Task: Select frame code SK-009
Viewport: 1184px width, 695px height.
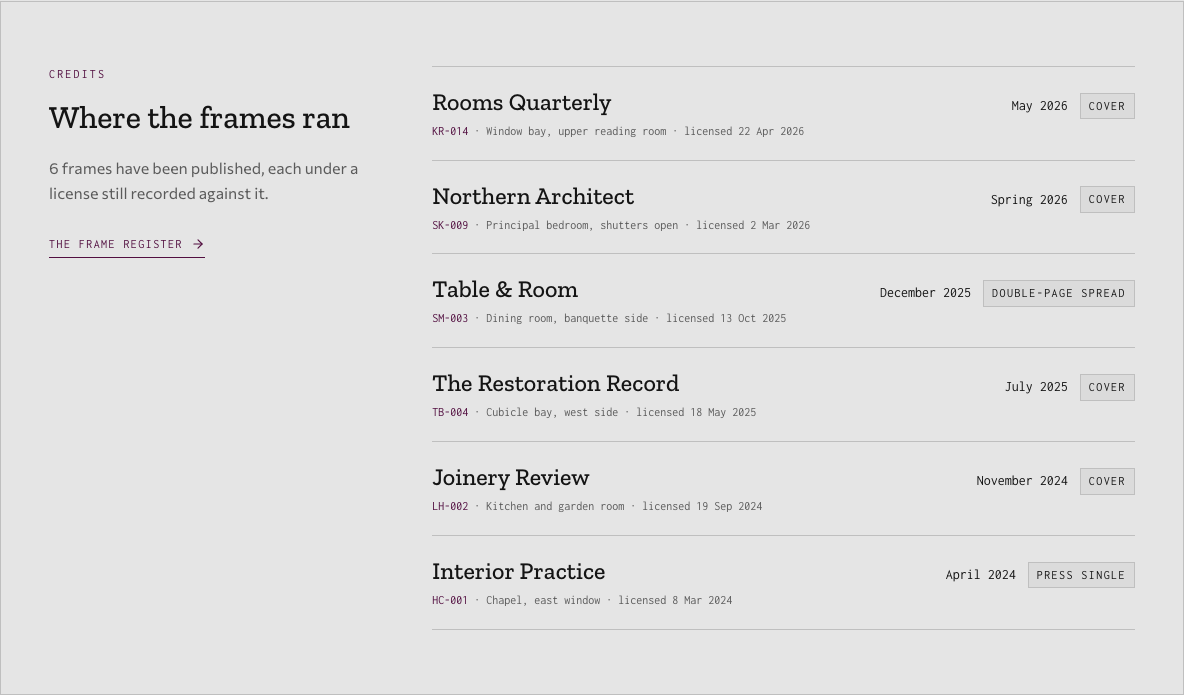Action: point(450,225)
